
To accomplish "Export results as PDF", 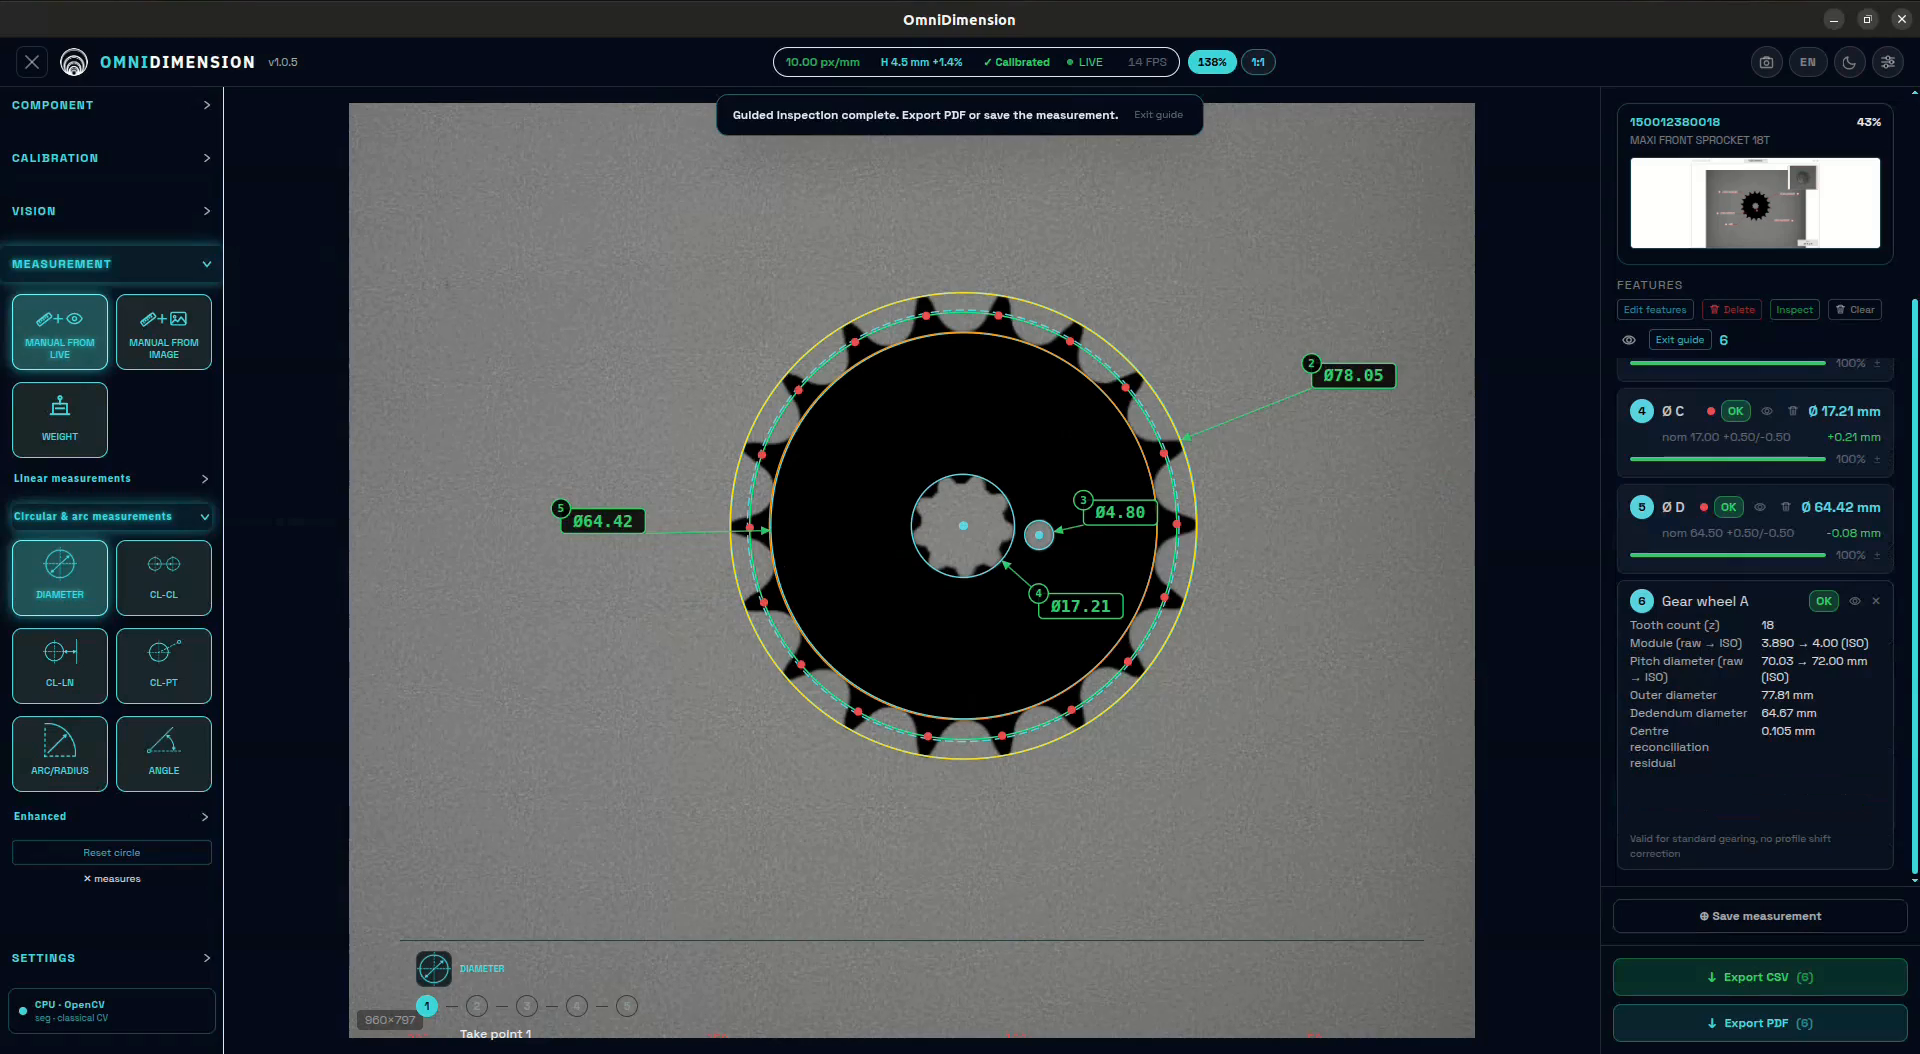I will tap(1760, 1023).
